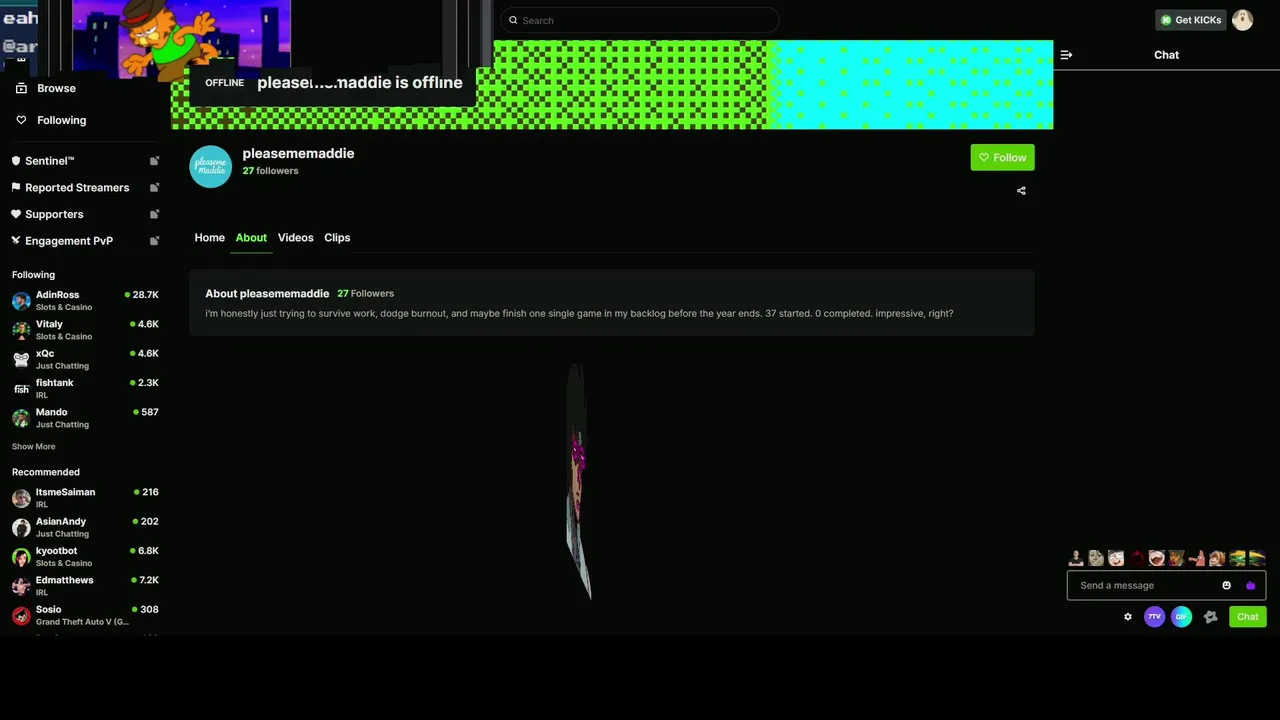Click the Engagement PvP swords icon
1280x720 pixels.
pos(16,241)
